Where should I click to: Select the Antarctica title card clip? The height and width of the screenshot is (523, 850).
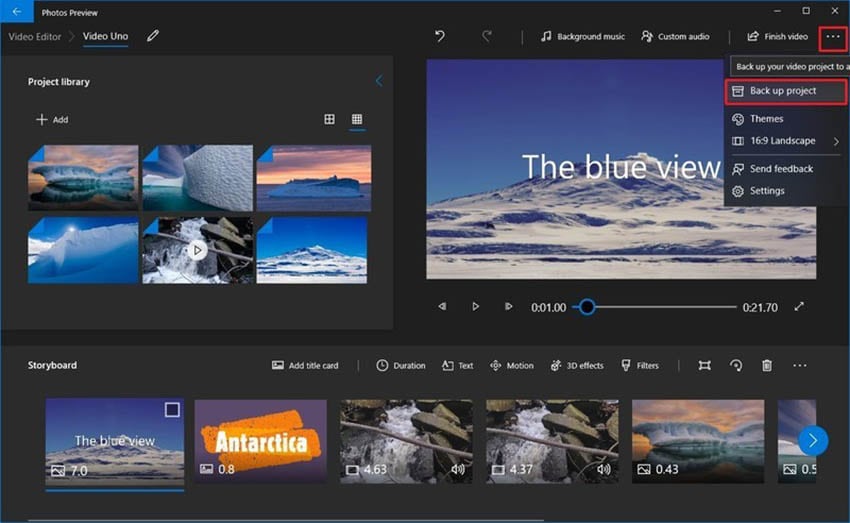(x=261, y=441)
